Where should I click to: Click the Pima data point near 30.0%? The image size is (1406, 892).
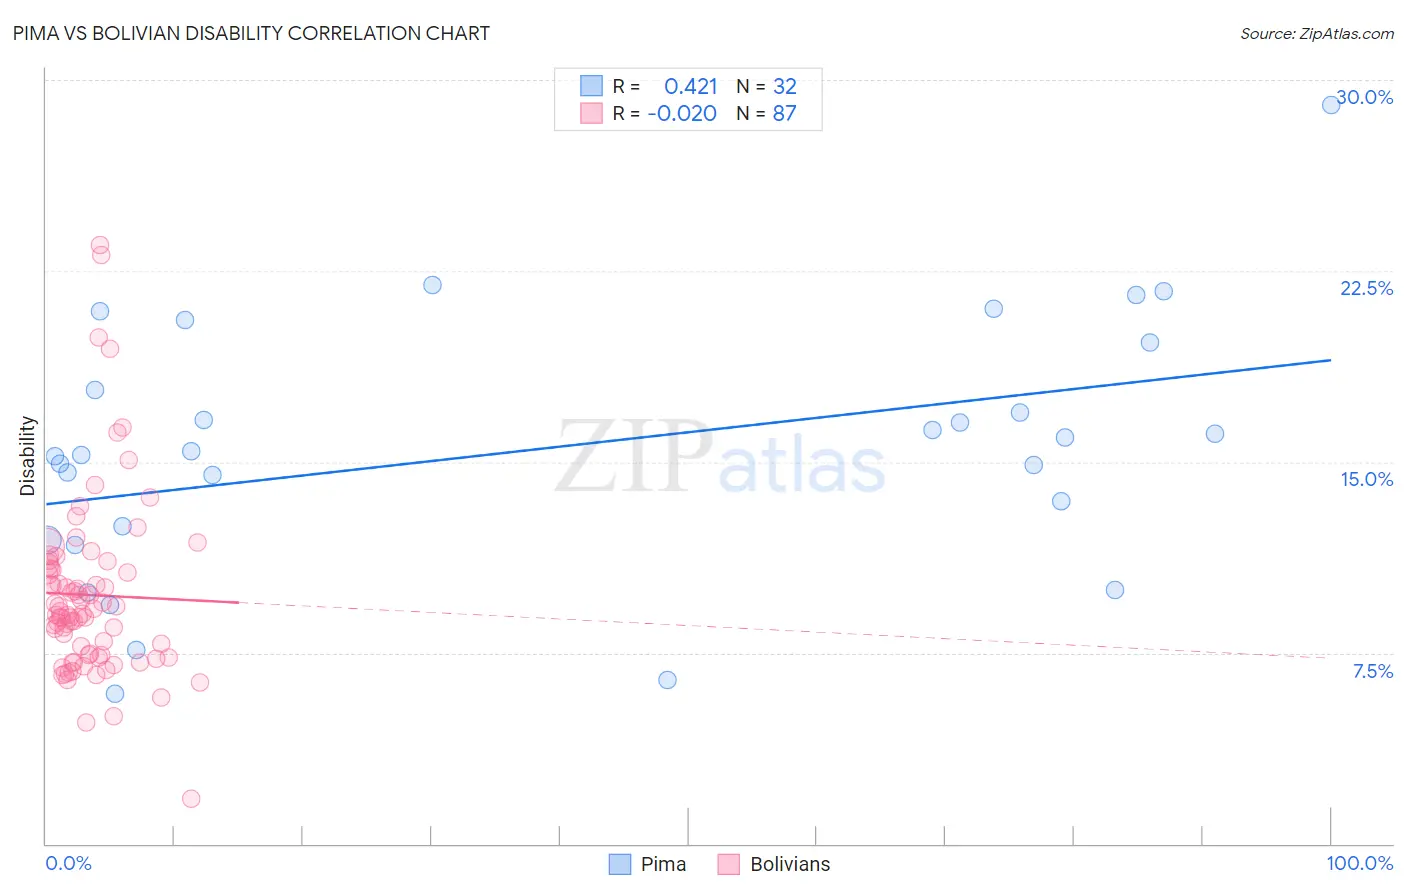click(1331, 105)
